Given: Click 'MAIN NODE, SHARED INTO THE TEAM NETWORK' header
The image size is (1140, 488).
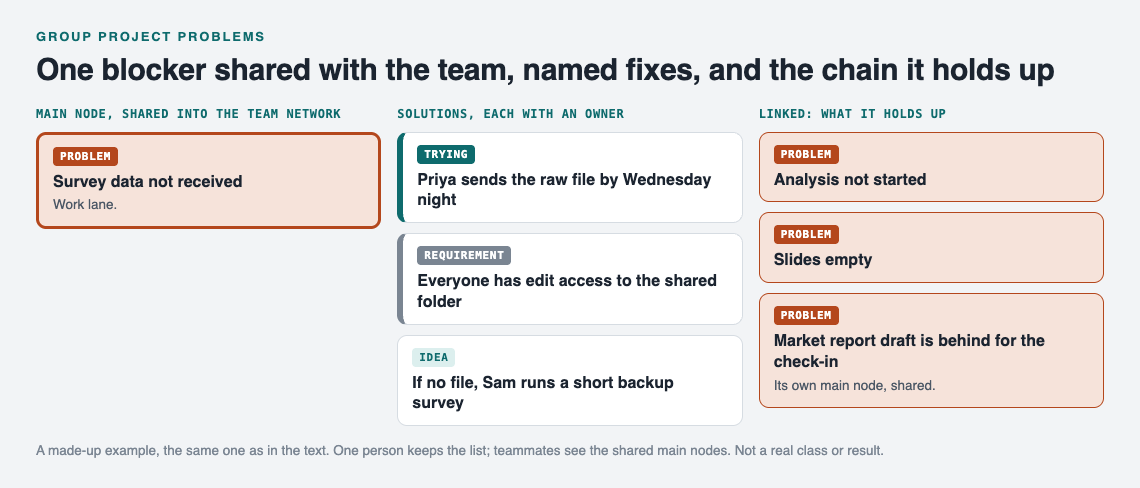Looking at the screenshot, I should click(x=188, y=113).
